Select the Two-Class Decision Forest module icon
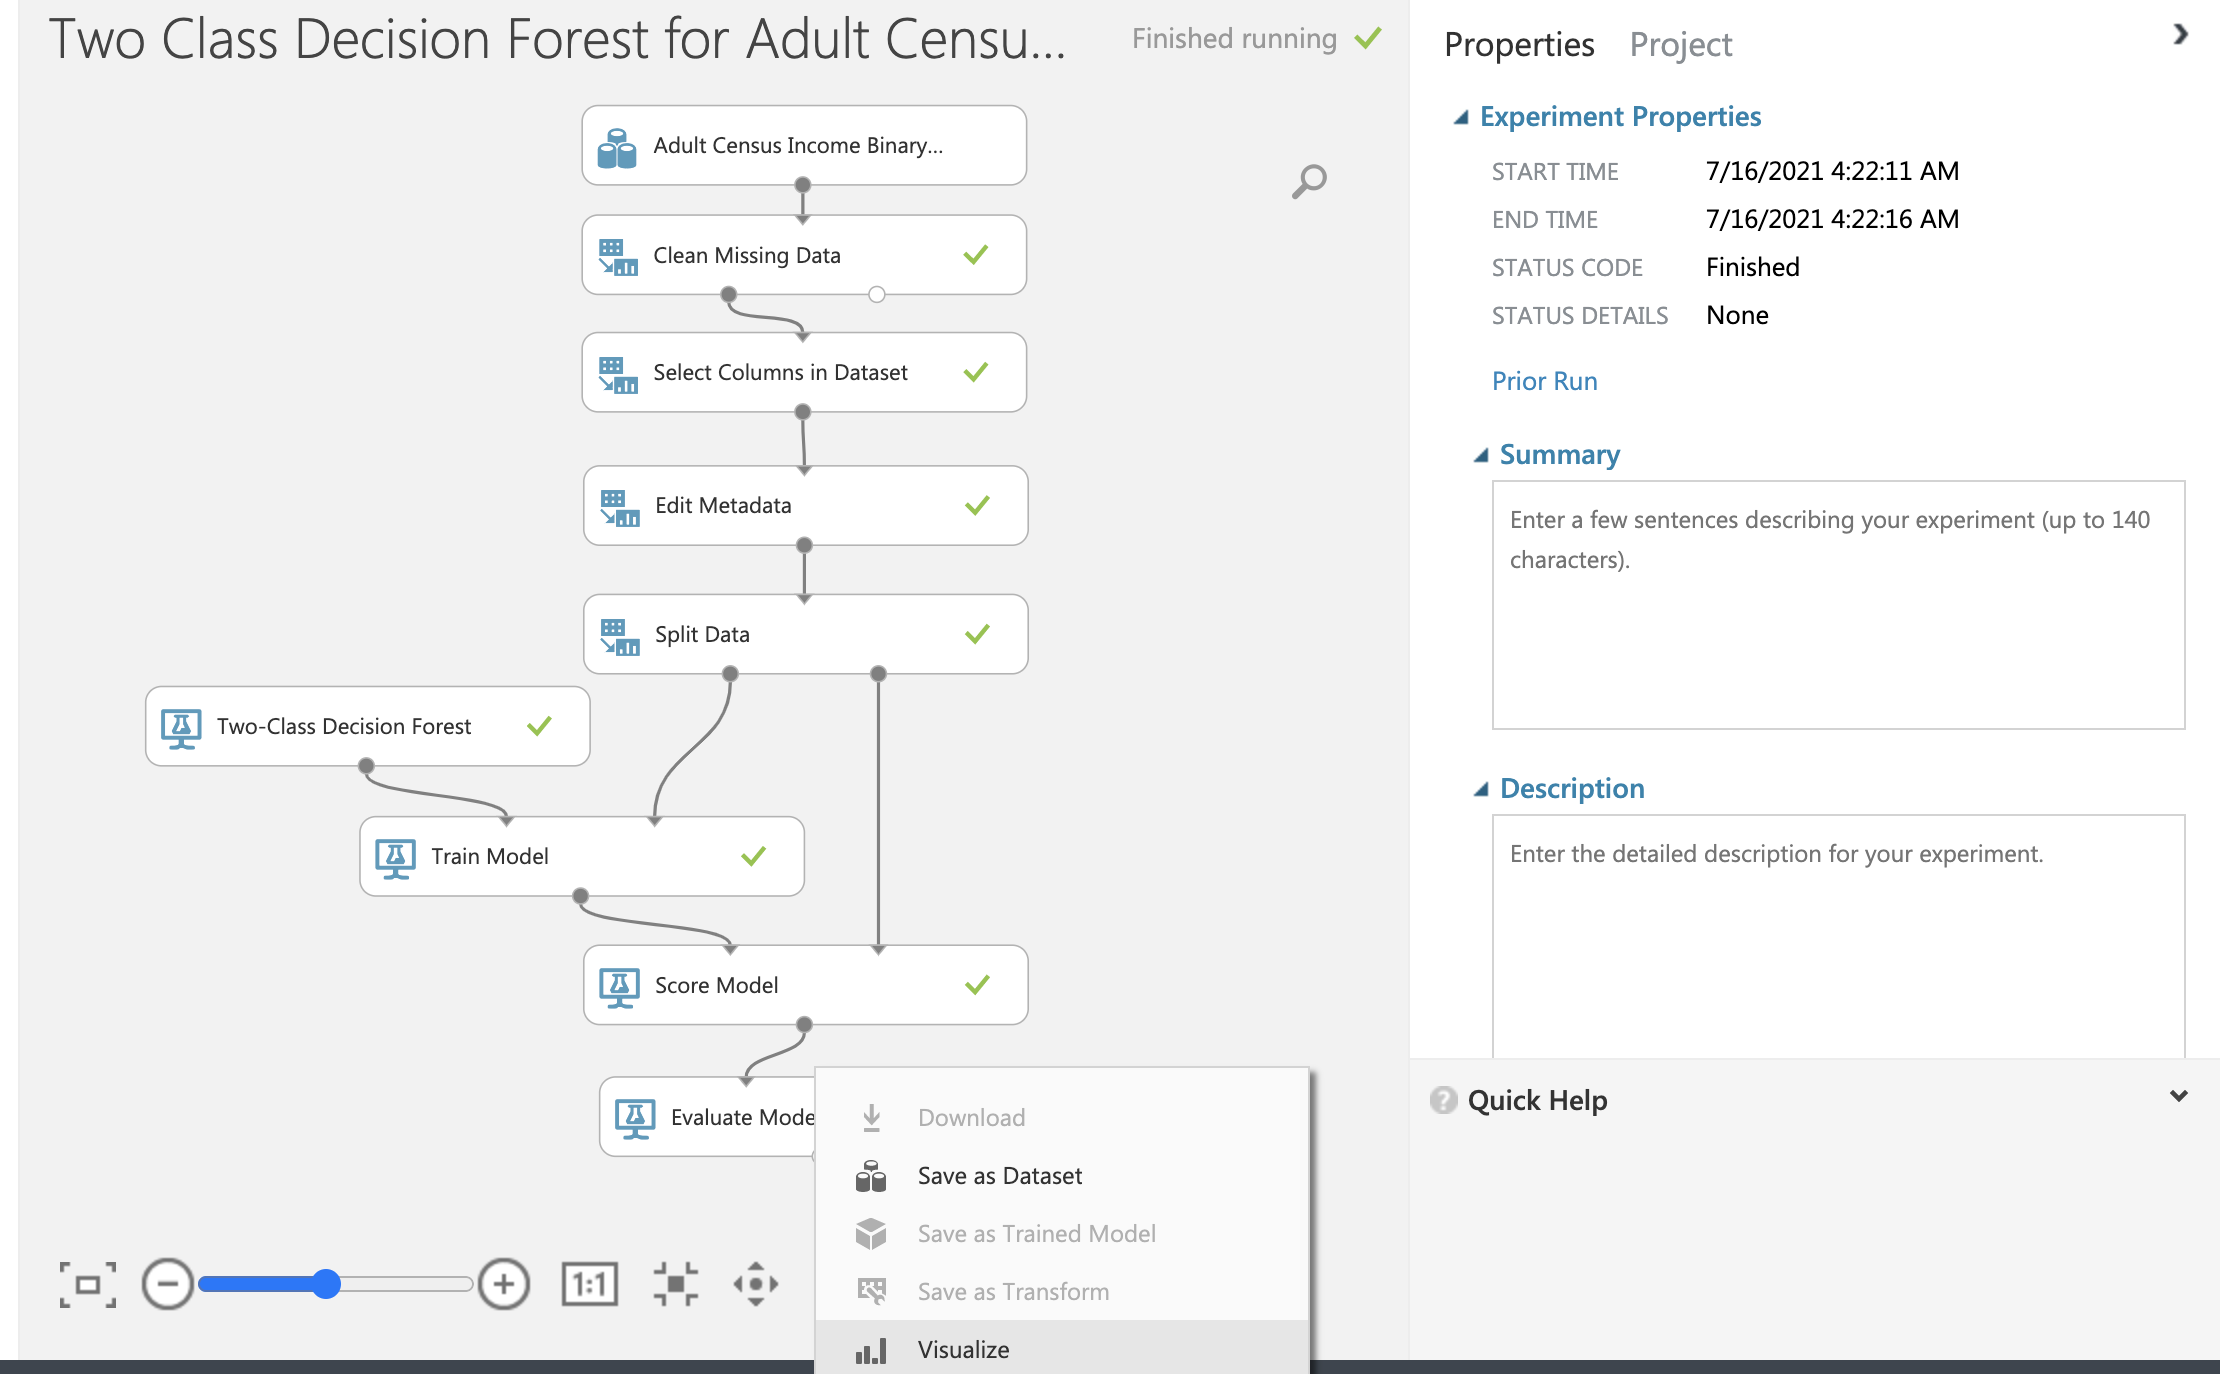The width and height of the screenshot is (2220, 1374). [181, 726]
